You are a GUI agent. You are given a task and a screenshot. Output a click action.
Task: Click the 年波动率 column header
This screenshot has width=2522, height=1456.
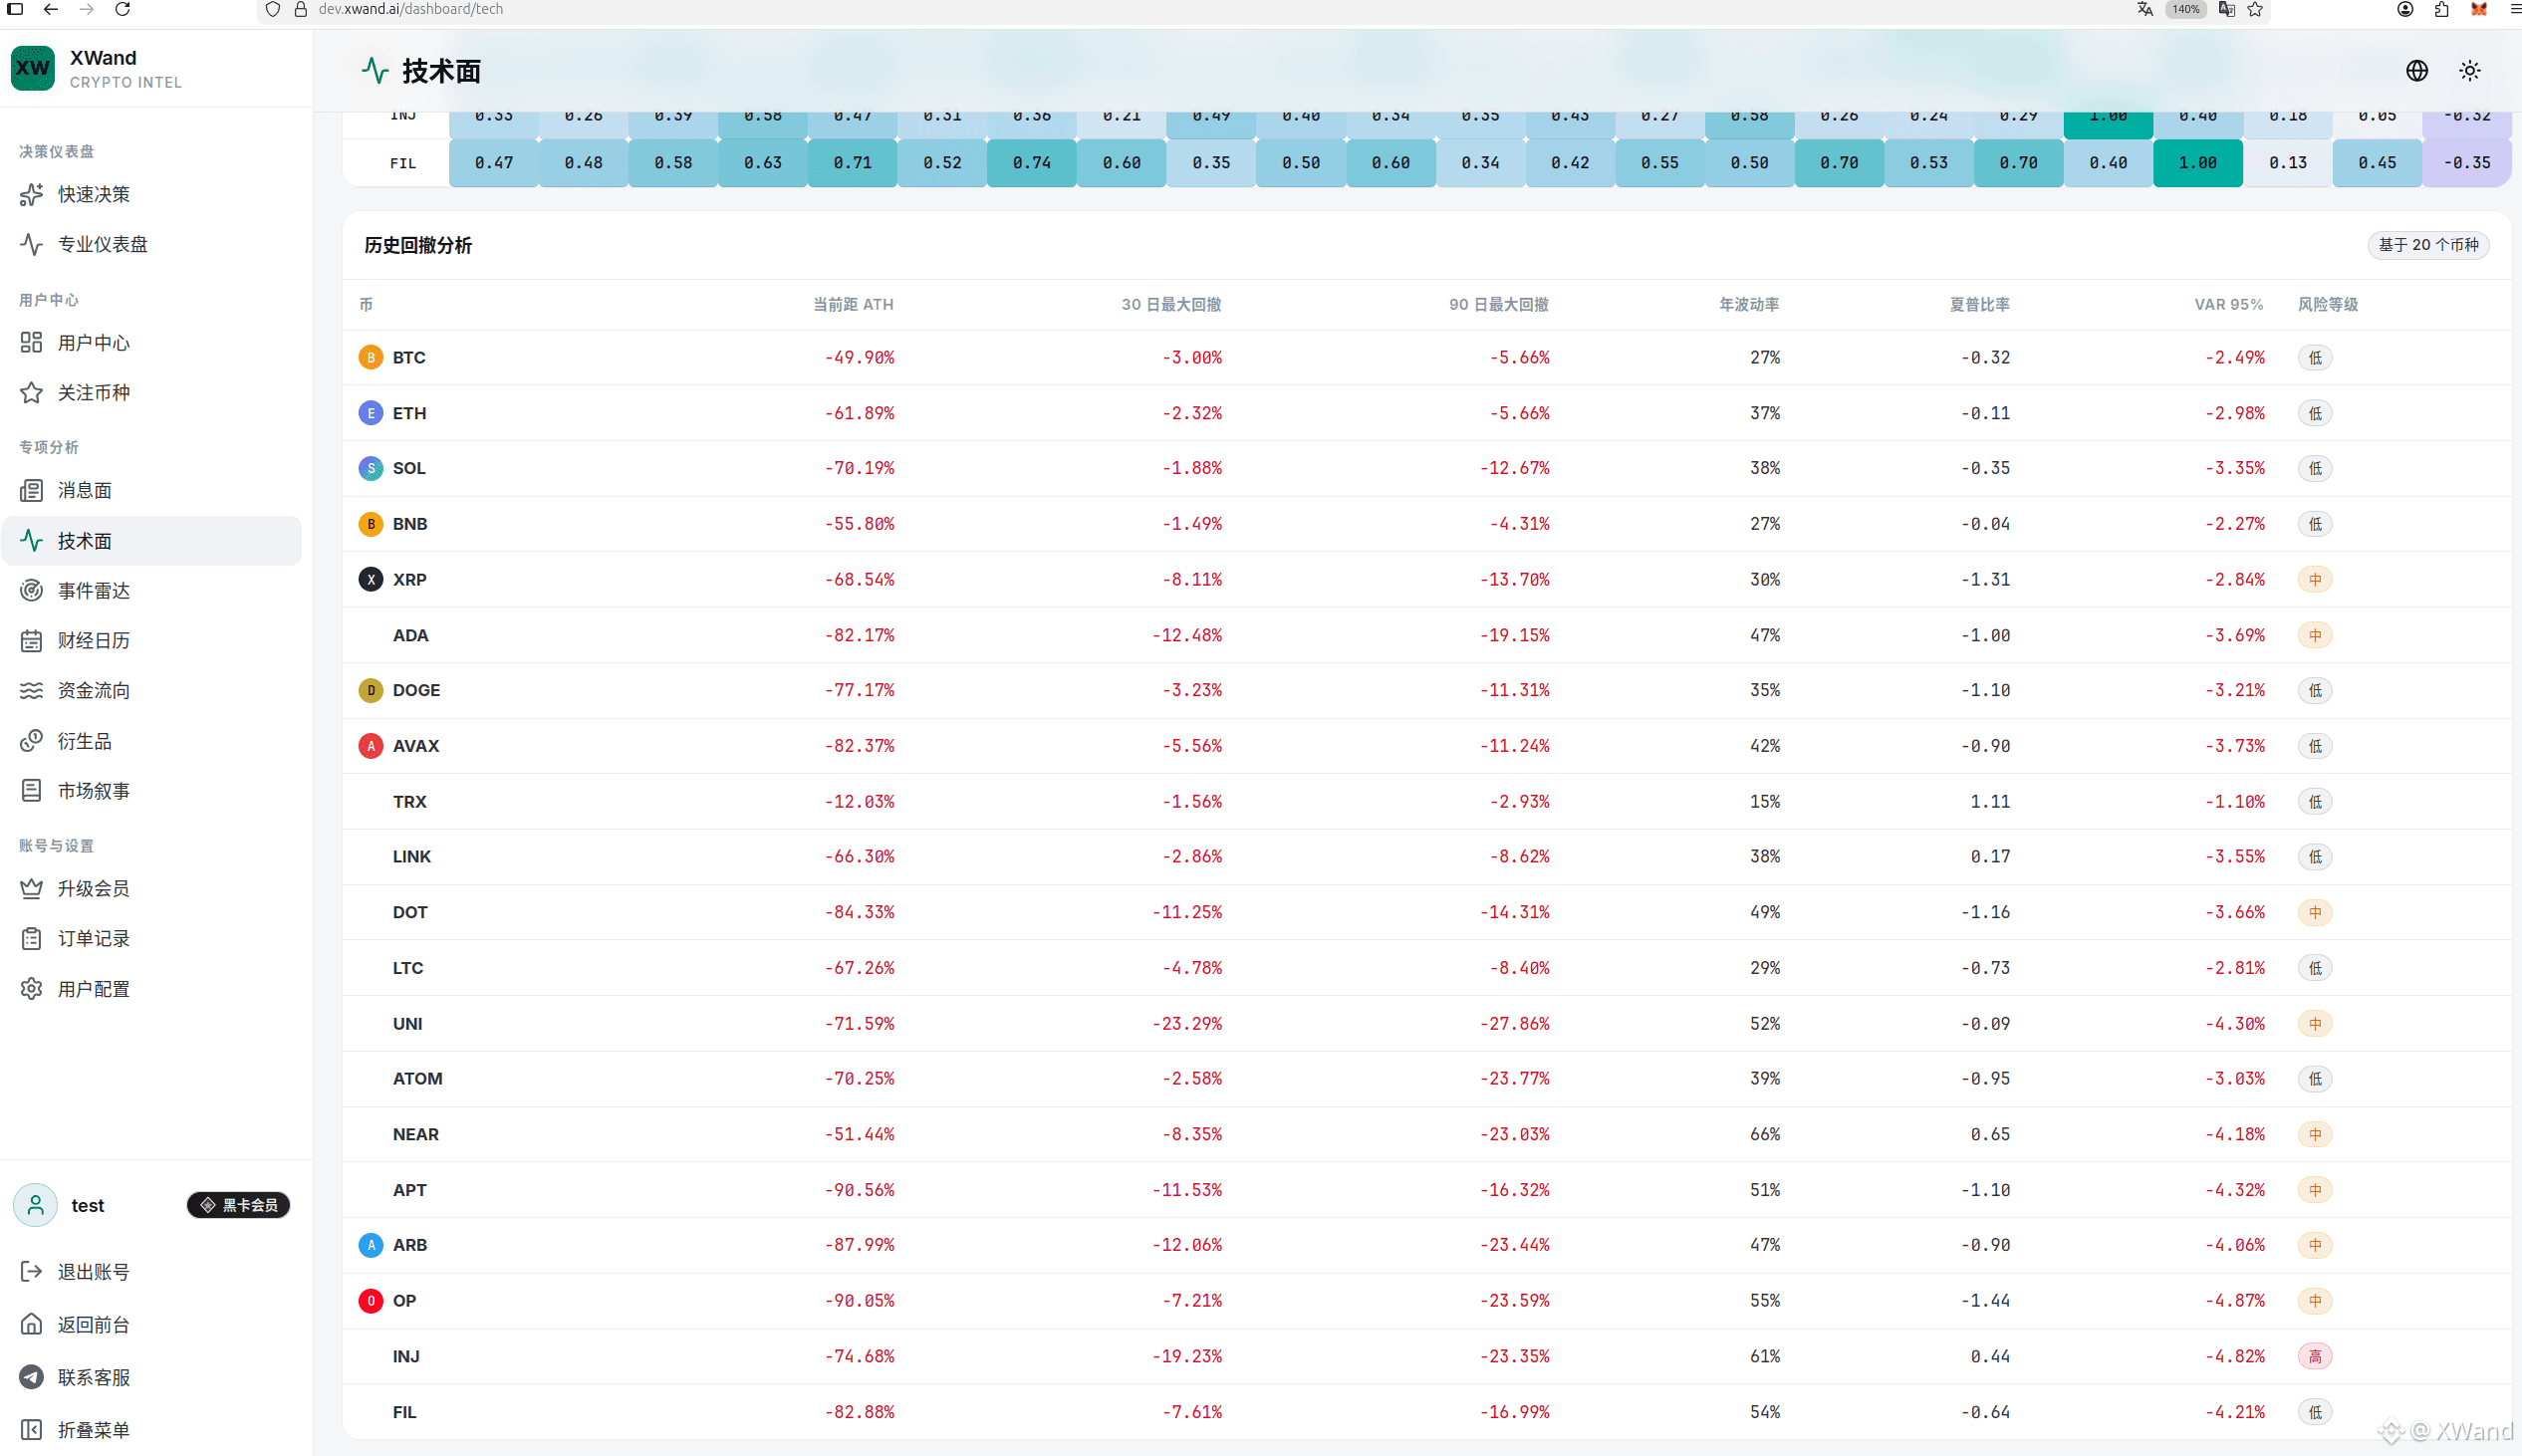tap(1749, 304)
